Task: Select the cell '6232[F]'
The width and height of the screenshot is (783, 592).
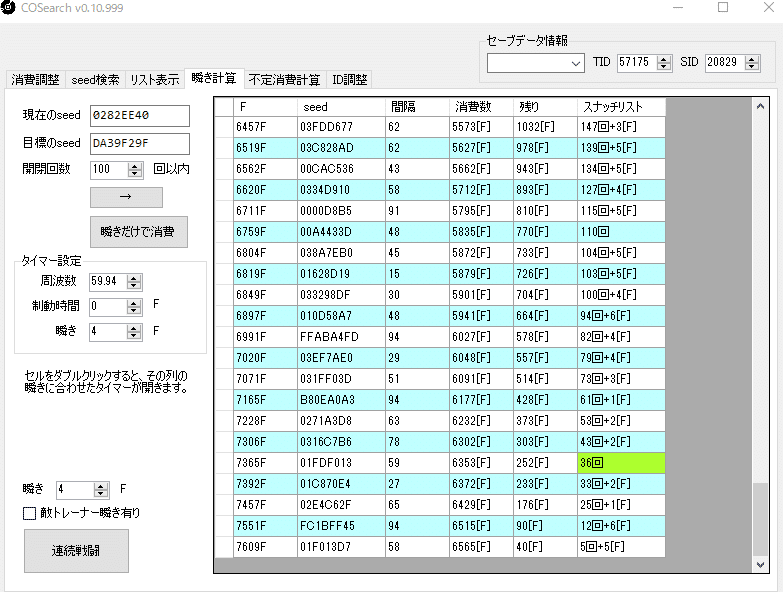Action: coord(481,421)
